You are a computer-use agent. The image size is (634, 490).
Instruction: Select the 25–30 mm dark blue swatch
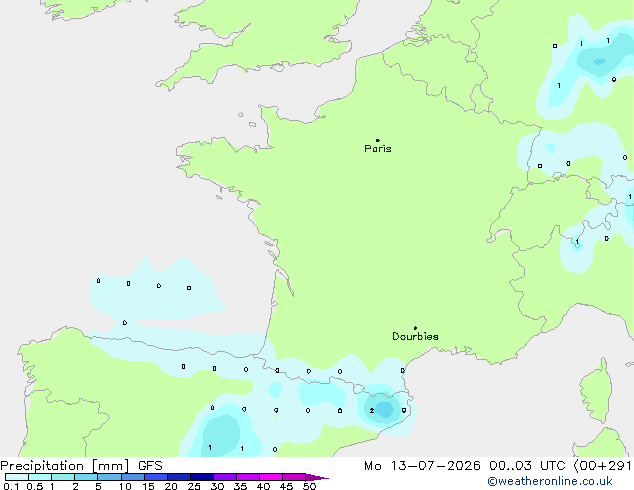201,477
